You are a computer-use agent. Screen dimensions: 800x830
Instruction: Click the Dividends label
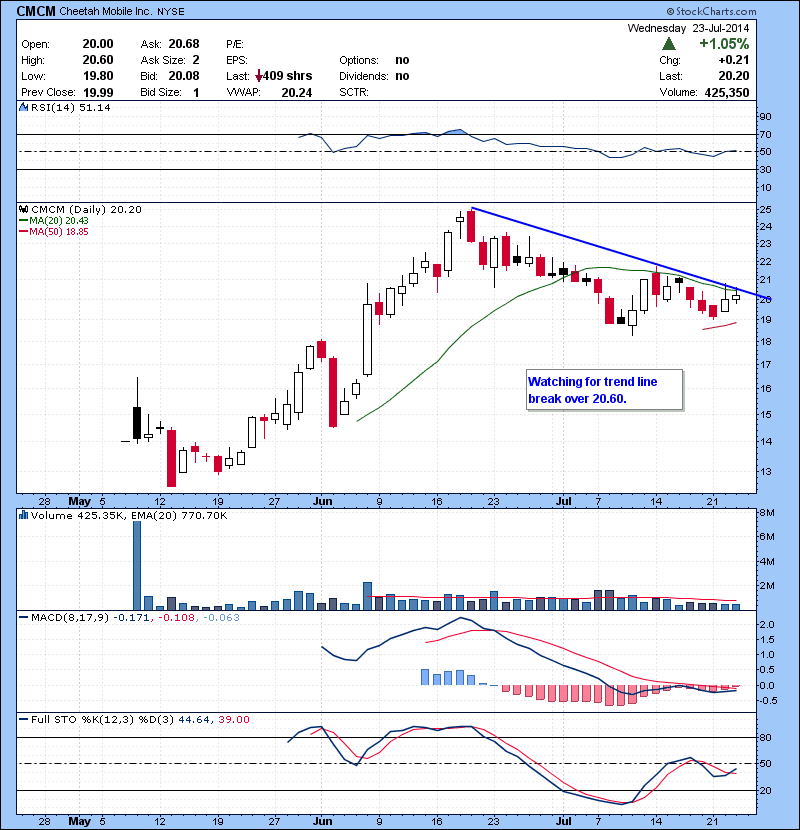(364, 76)
